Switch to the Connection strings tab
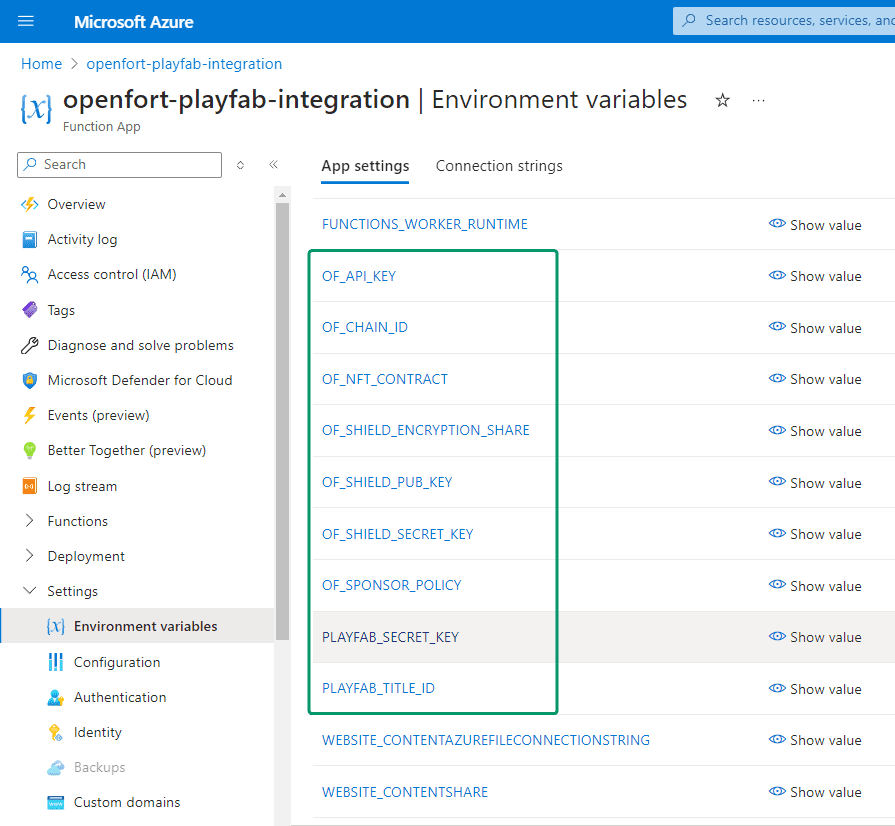 point(499,166)
